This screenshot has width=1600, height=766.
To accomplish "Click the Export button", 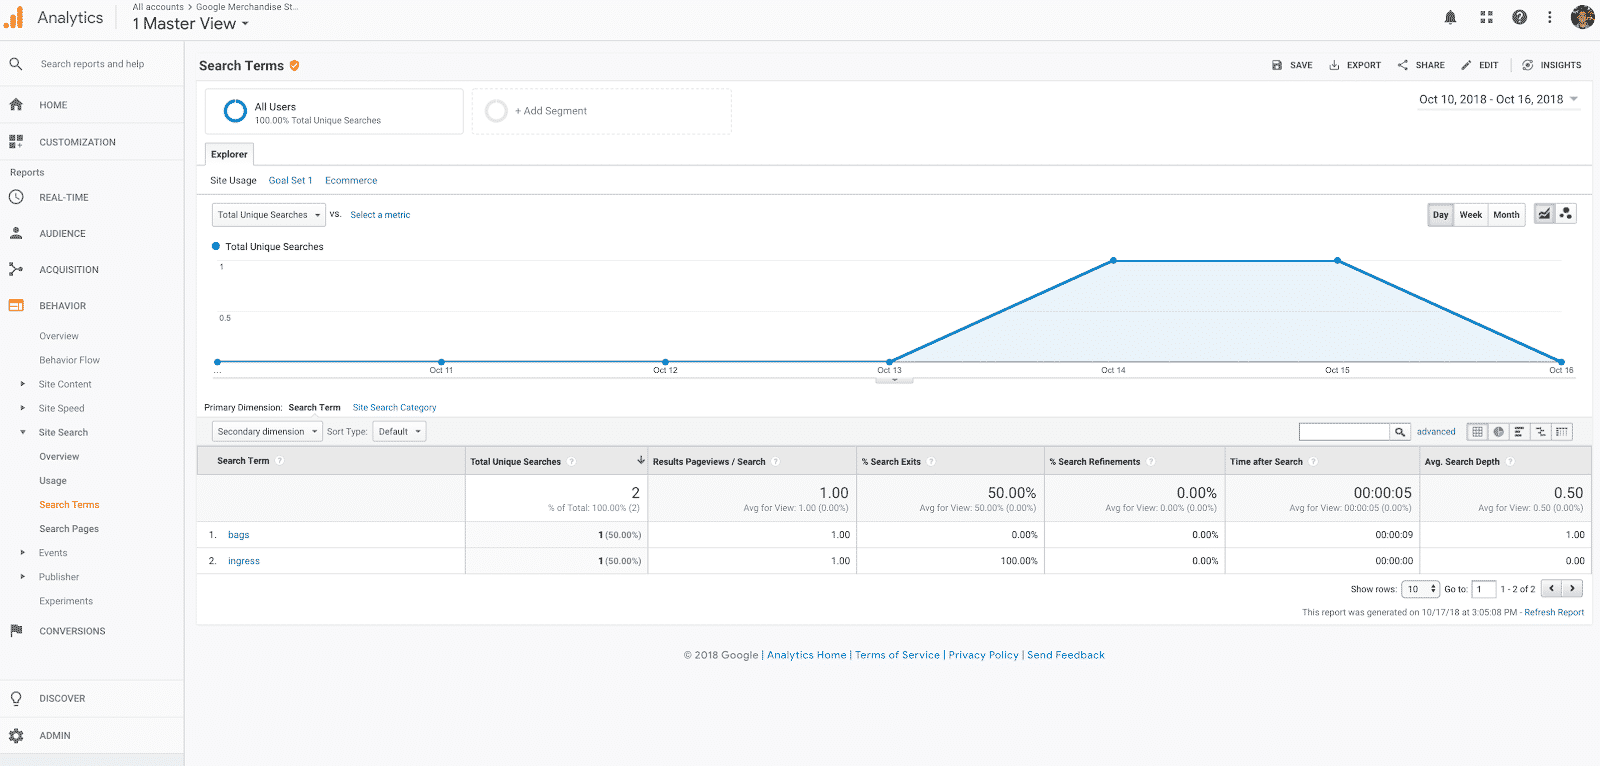I will (1355, 65).
